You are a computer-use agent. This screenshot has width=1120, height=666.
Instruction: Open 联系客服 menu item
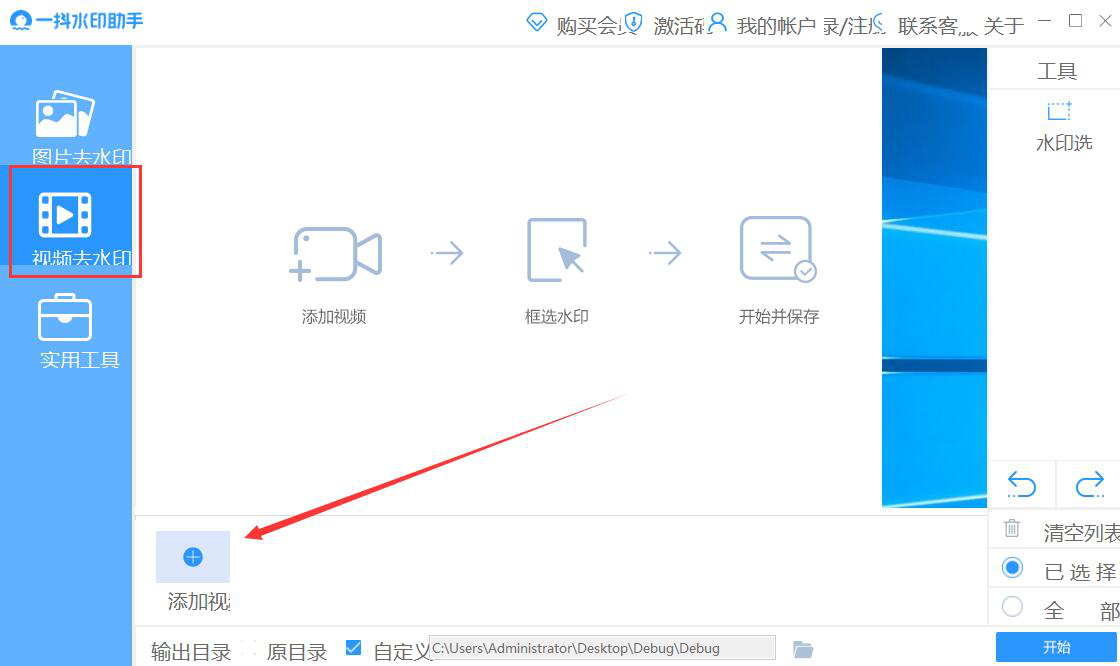(937, 26)
